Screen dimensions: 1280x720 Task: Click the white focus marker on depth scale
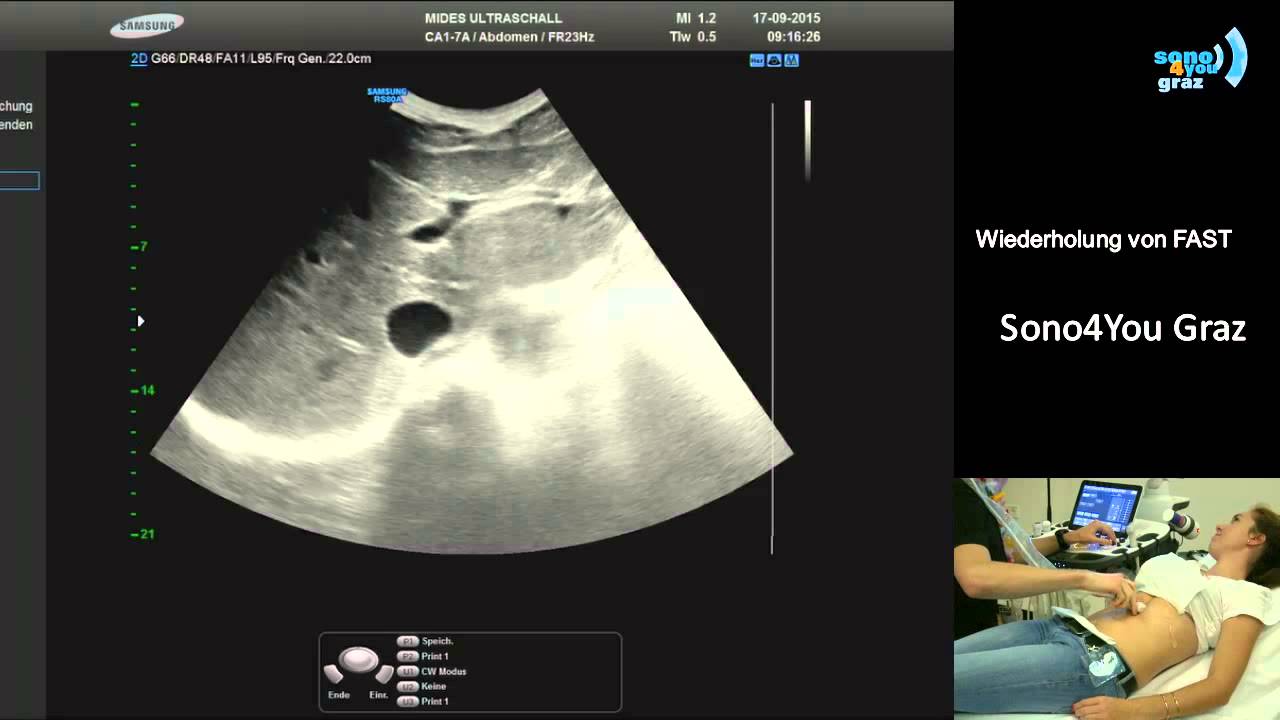[x=141, y=321]
